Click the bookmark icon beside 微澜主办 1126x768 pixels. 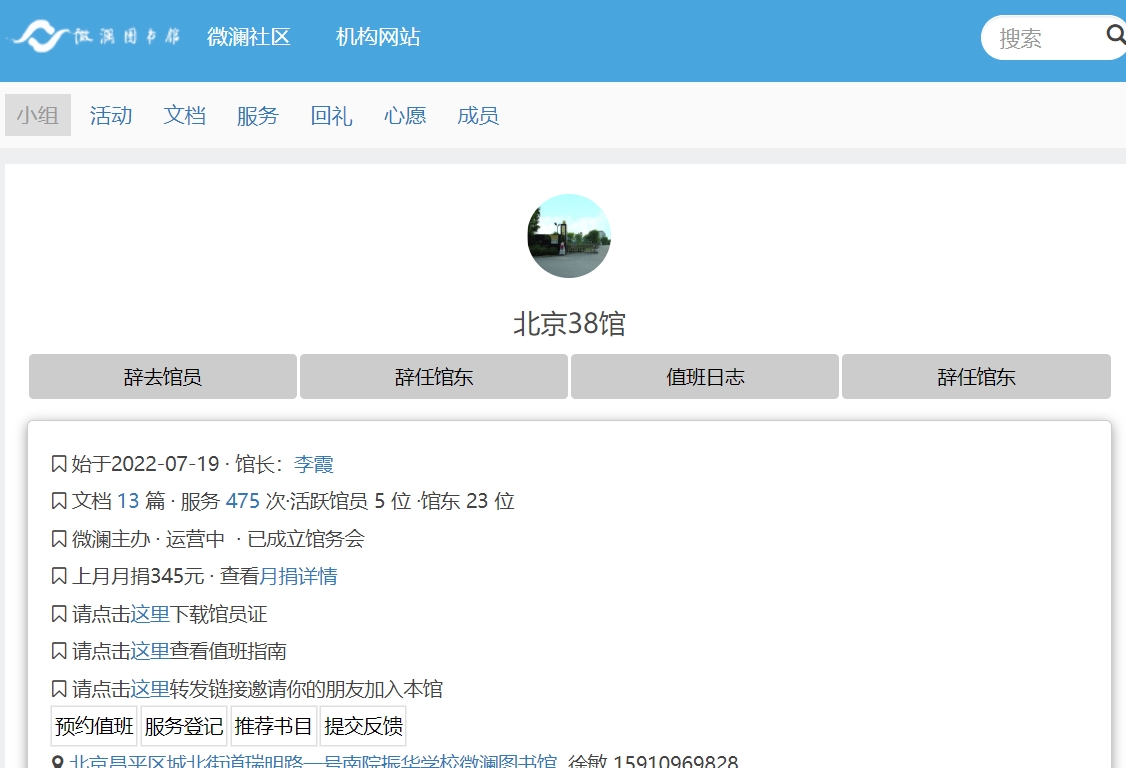pos(59,539)
